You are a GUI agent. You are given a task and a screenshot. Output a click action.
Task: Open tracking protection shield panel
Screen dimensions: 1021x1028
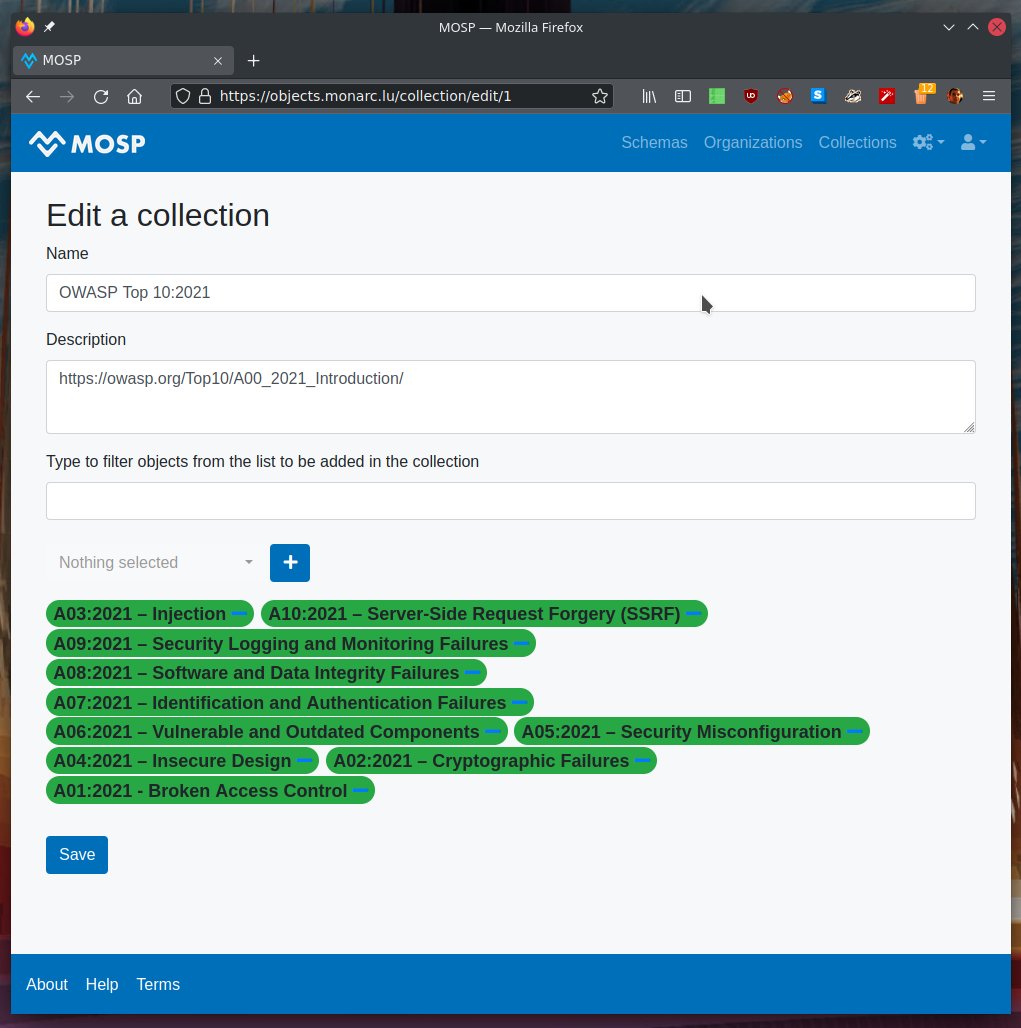183,96
